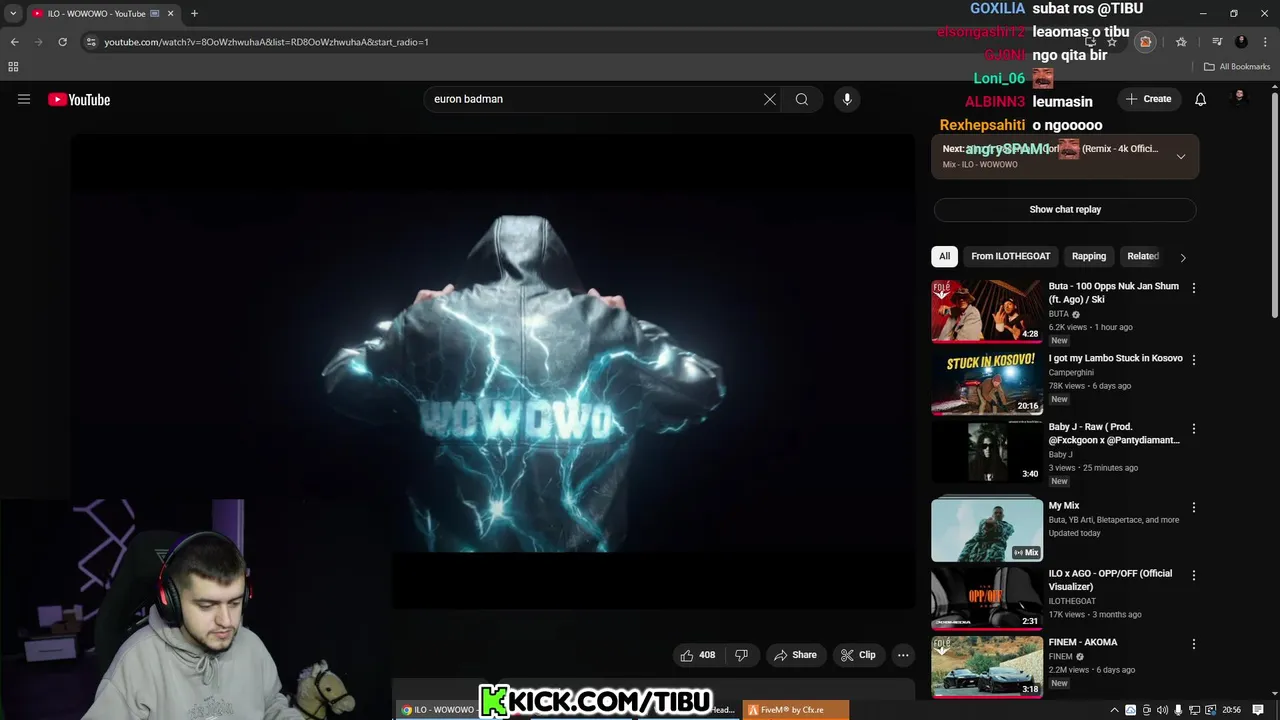Open options for ILO x AGO OPP/OFF video
Screen dimensions: 1280x720
point(1193,576)
